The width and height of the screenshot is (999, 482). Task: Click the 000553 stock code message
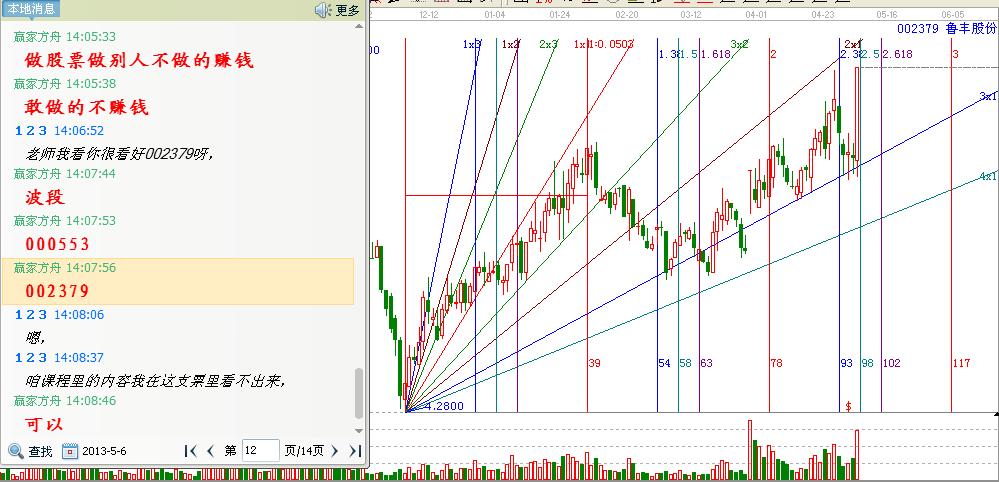pyautogui.click(x=58, y=244)
